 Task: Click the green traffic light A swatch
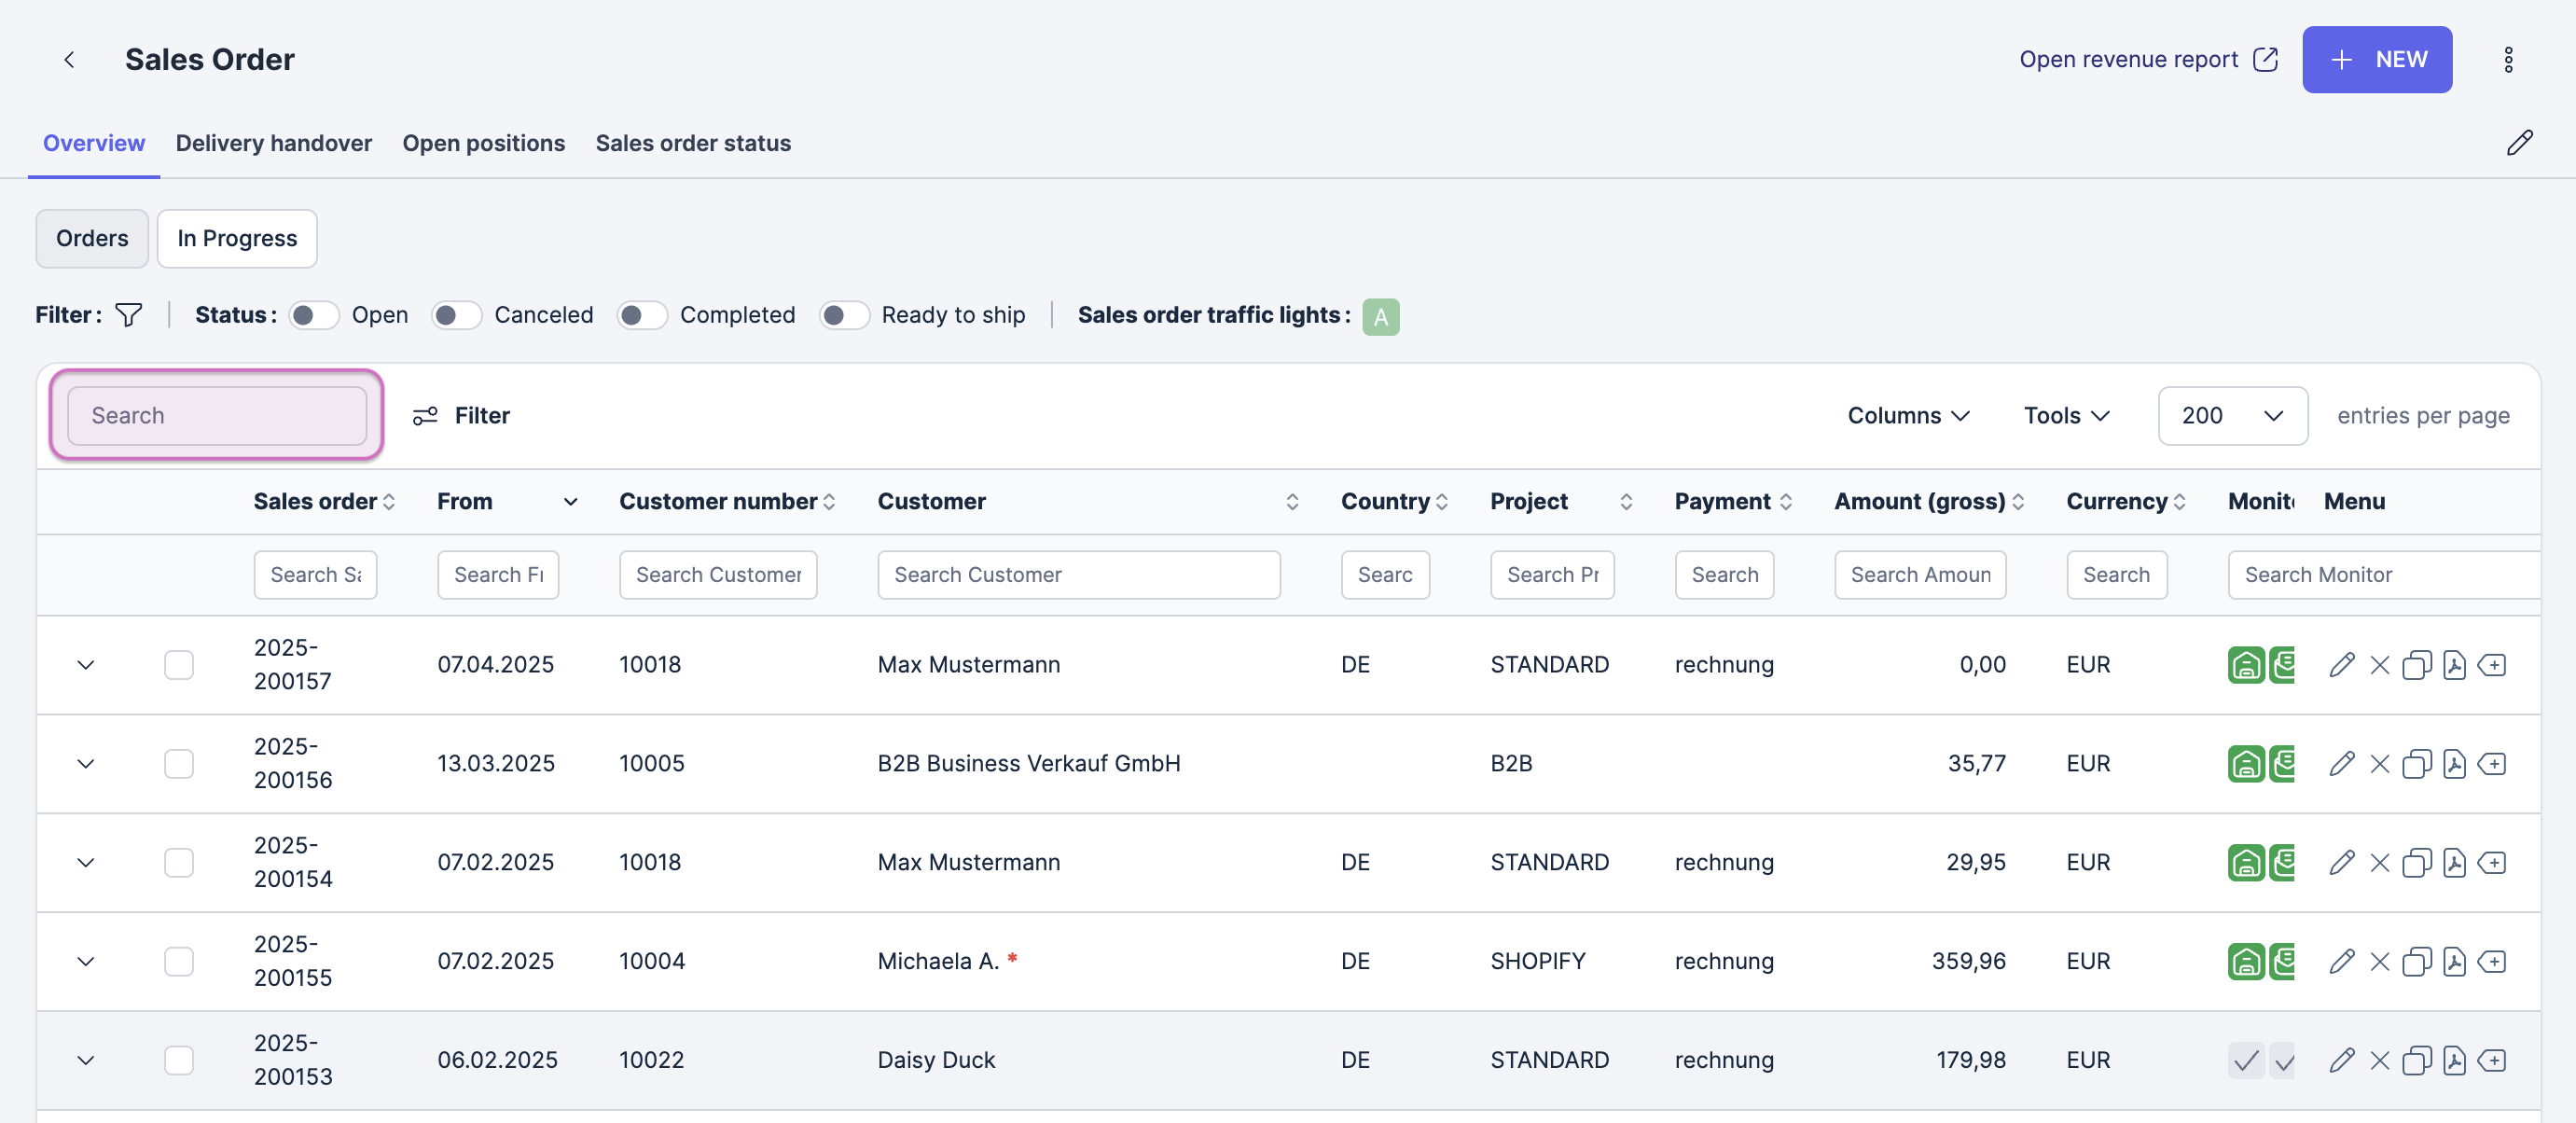pyautogui.click(x=1380, y=317)
